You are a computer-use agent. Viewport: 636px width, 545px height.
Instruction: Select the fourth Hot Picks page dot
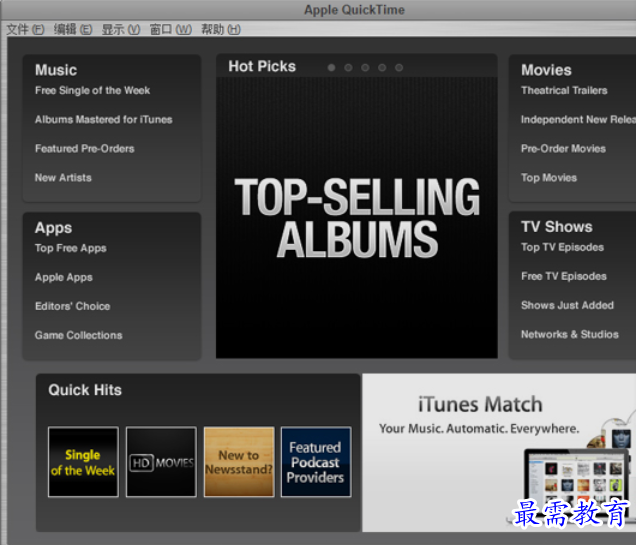(382, 68)
